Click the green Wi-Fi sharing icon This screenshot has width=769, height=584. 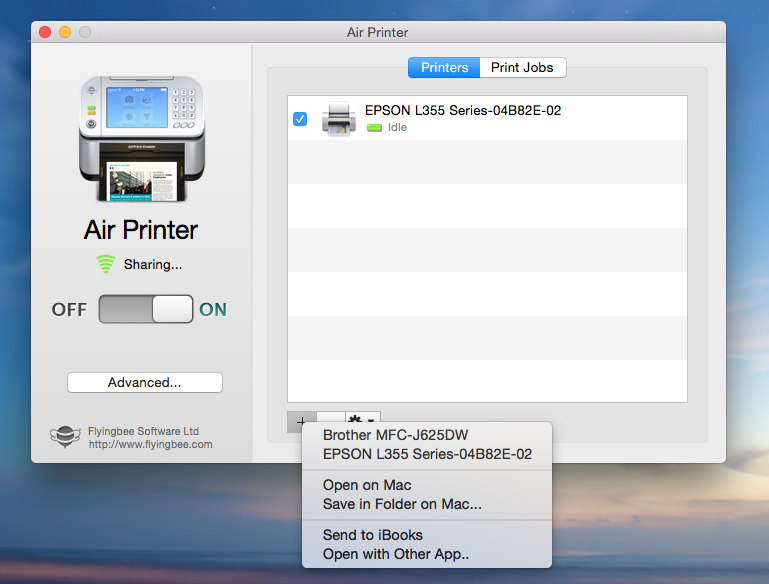[106, 264]
